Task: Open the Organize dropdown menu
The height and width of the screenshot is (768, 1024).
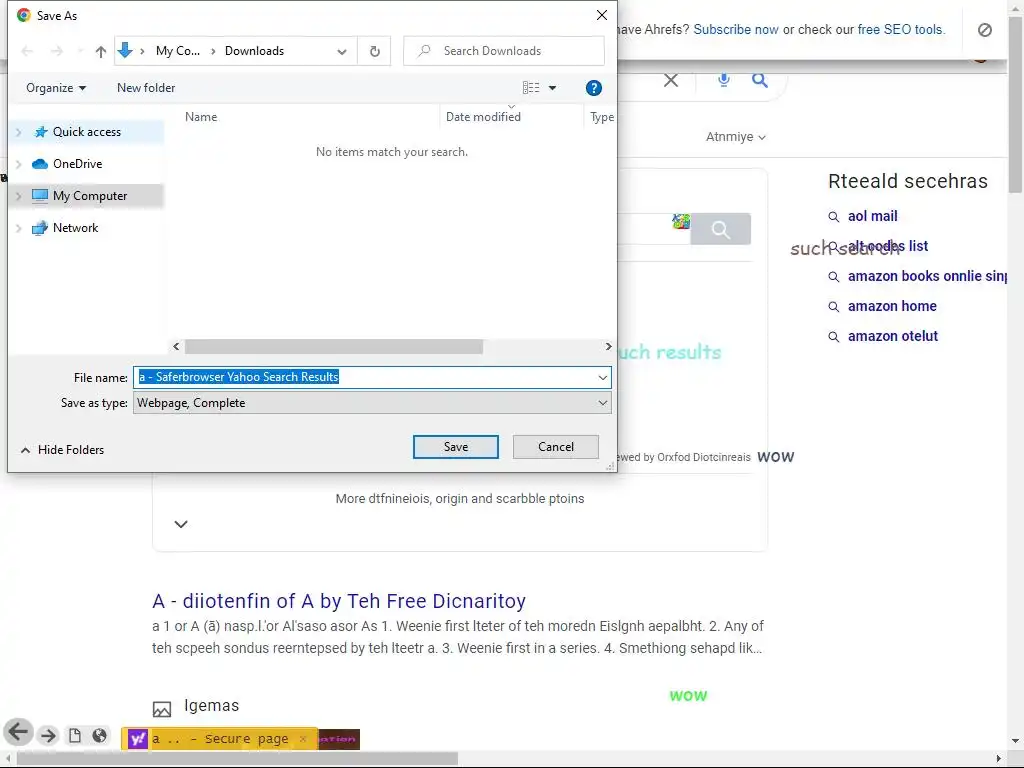Action: [56, 88]
